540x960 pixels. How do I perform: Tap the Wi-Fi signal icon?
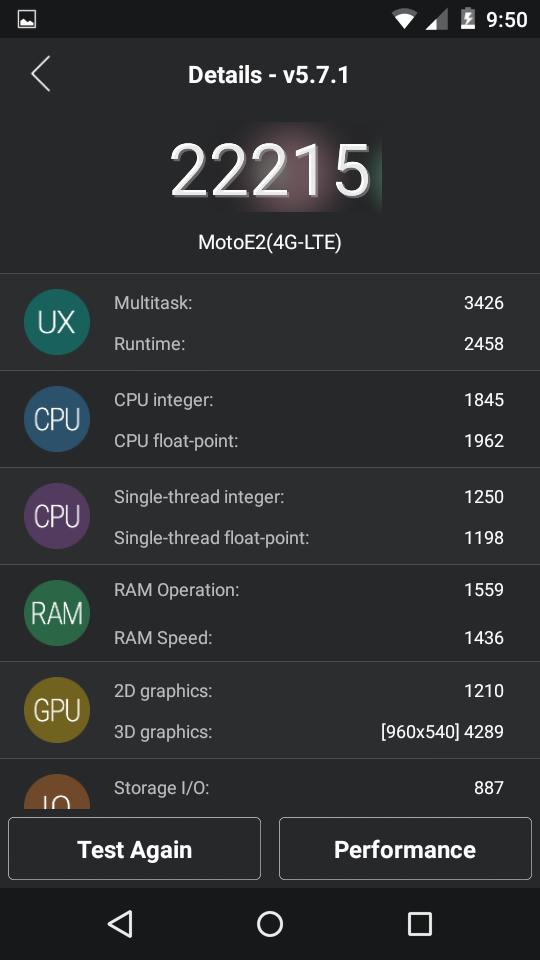click(404, 19)
